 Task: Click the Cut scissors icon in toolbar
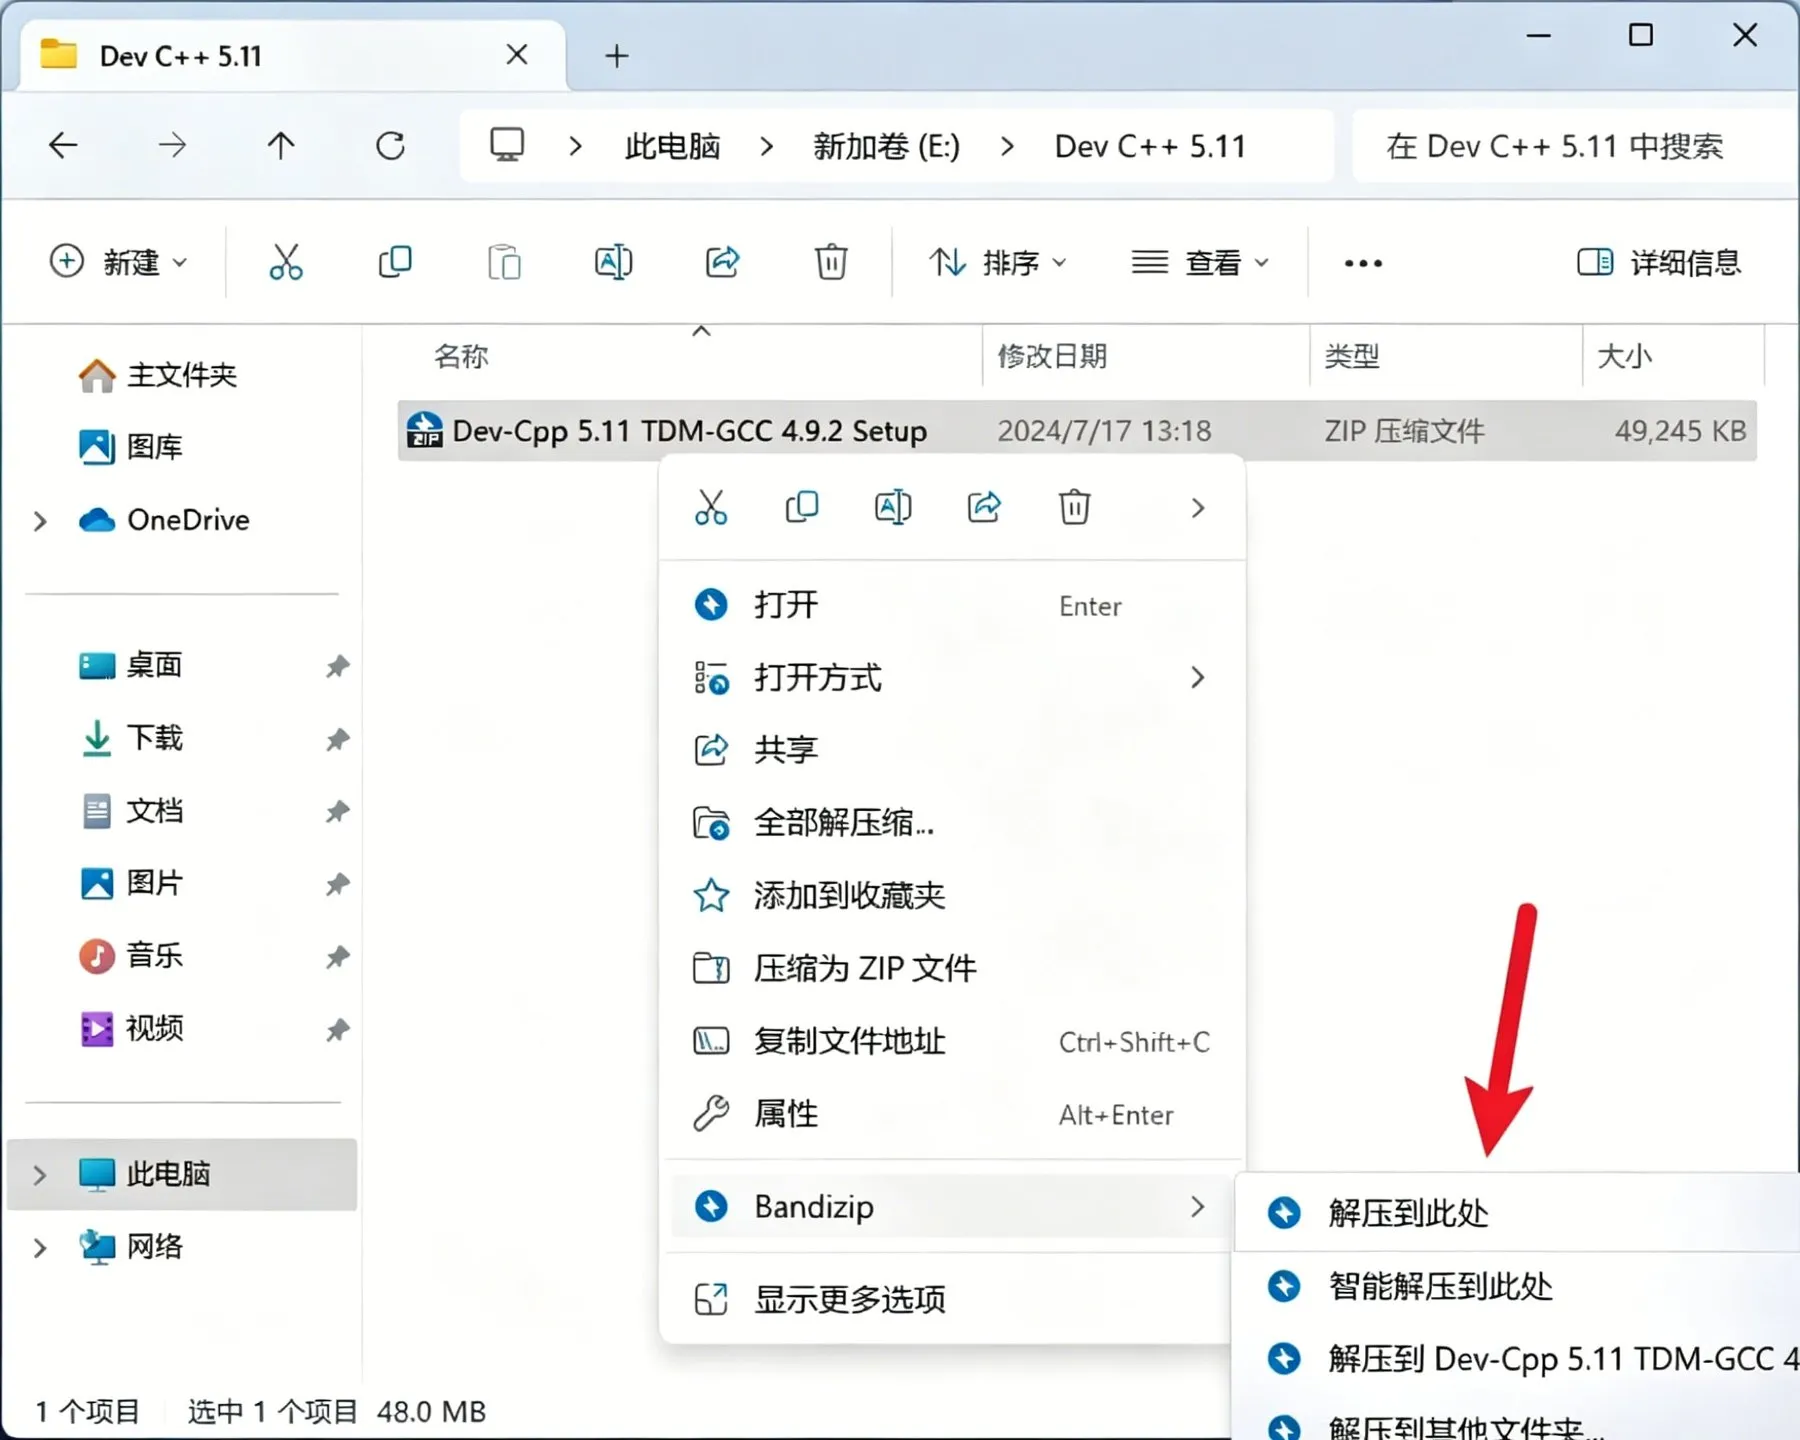[x=286, y=262]
